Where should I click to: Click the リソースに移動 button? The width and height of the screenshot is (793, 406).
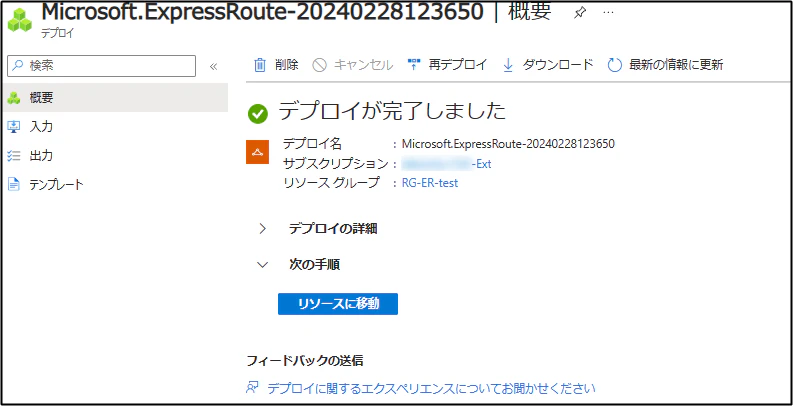(x=338, y=304)
